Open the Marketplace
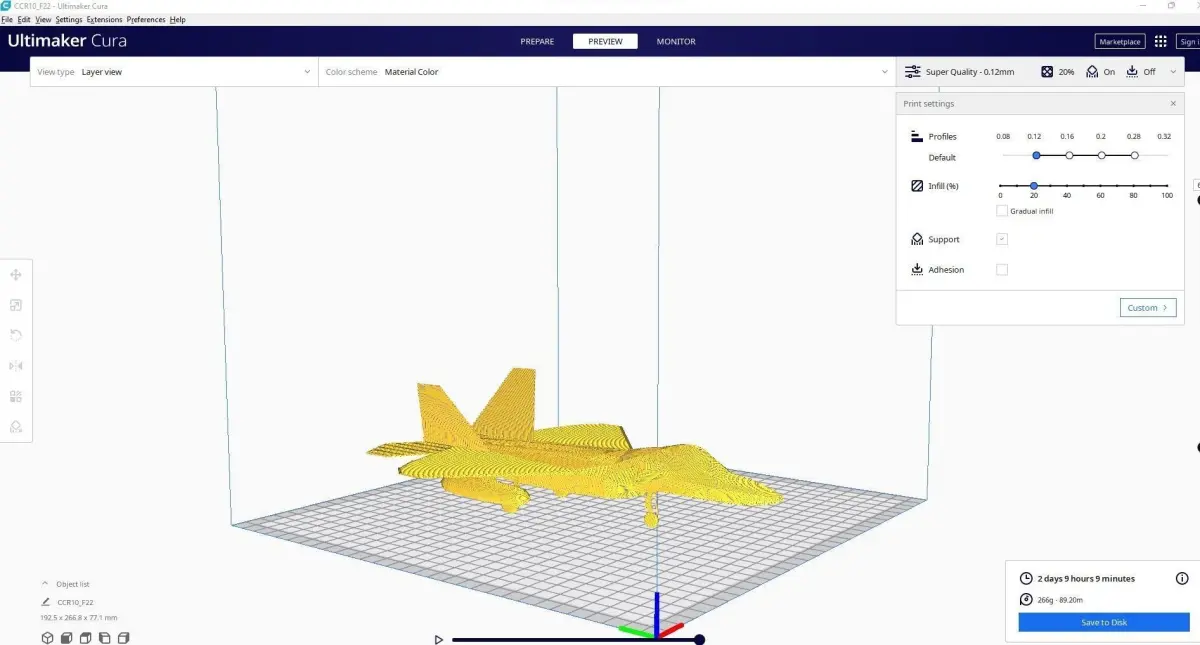1200x645 pixels. (x=1120, y=41)
